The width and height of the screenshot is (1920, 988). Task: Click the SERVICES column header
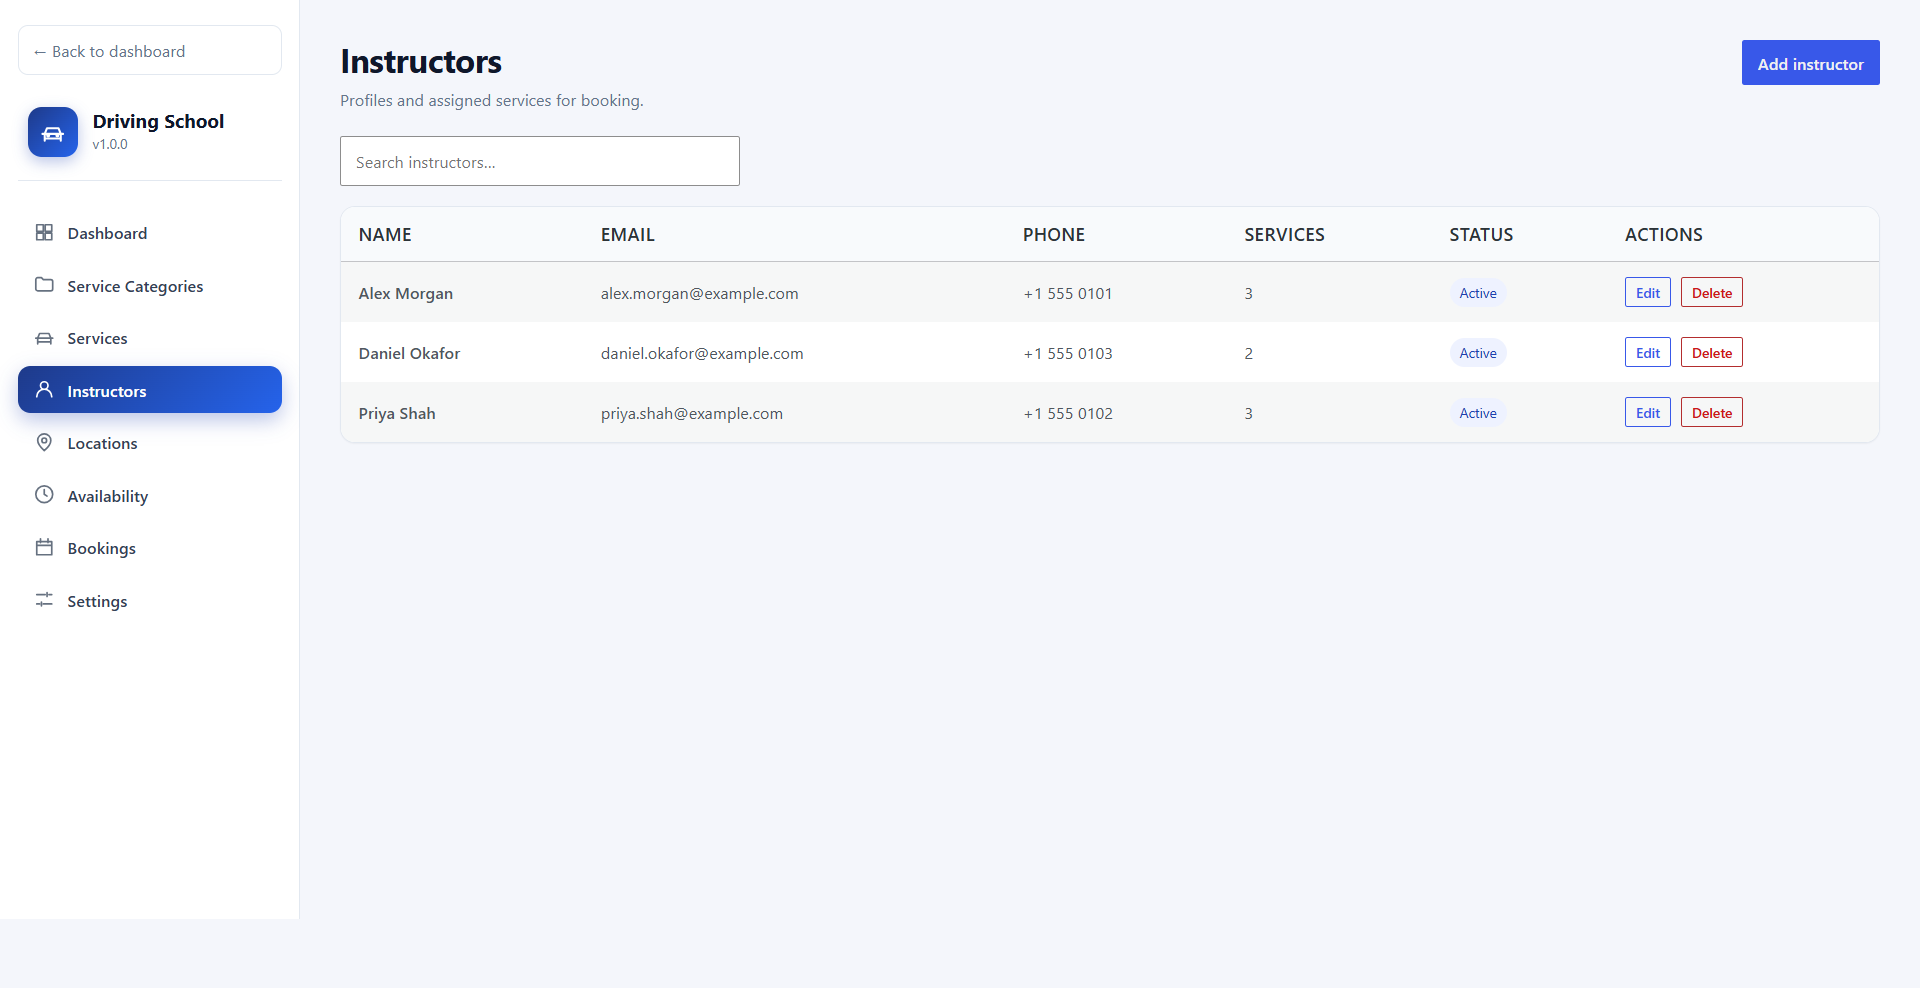[1284, 235]
